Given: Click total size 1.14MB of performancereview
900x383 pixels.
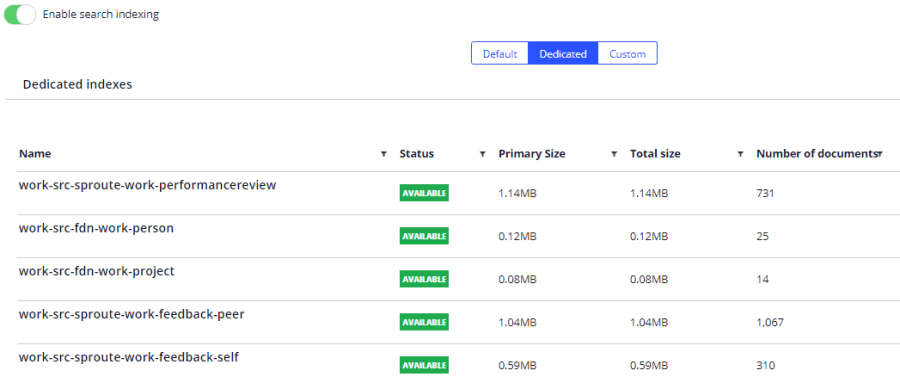Looking at the screenshot, I should [649, 194].
